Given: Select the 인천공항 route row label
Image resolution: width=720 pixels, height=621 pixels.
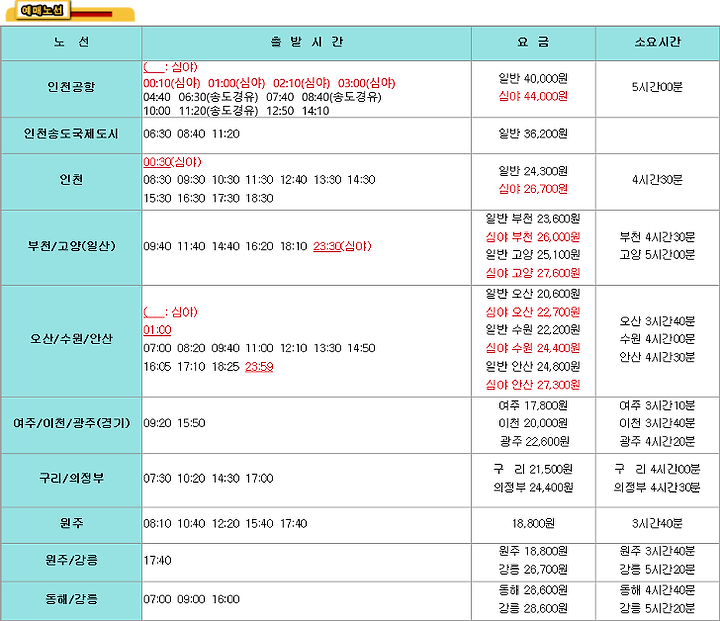Looking at the screenshot, I should point(71,87).
